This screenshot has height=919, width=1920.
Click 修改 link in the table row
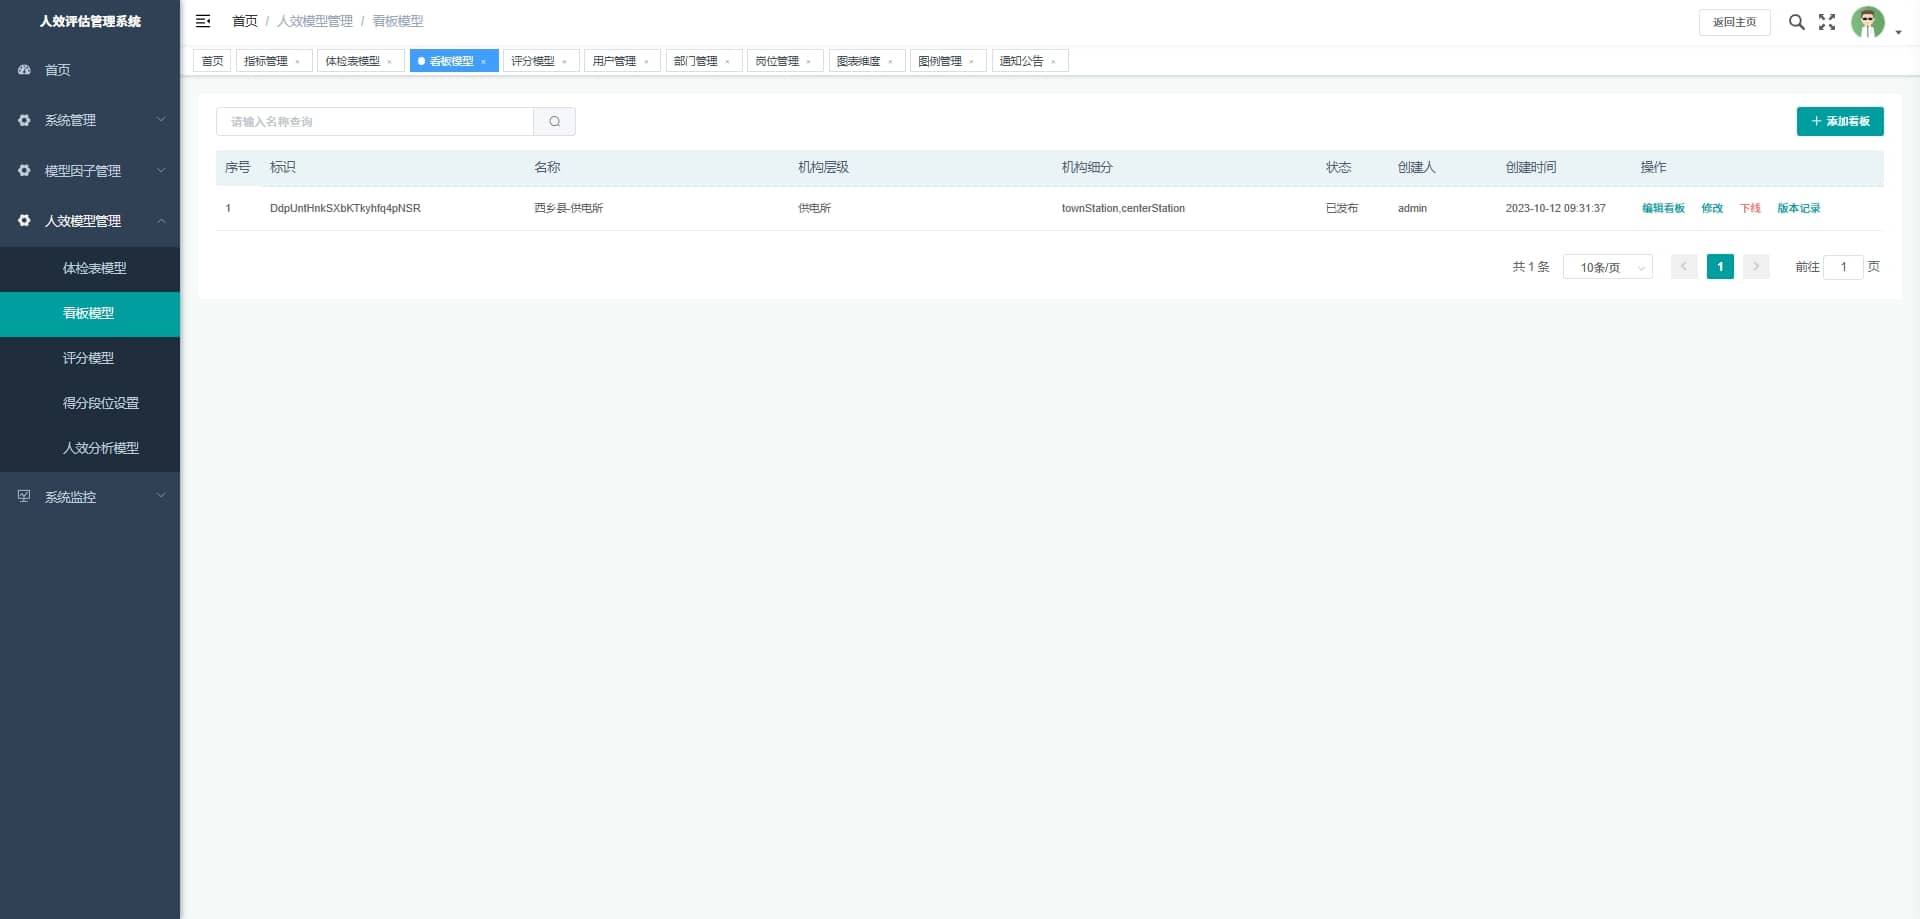[1712, 208]
